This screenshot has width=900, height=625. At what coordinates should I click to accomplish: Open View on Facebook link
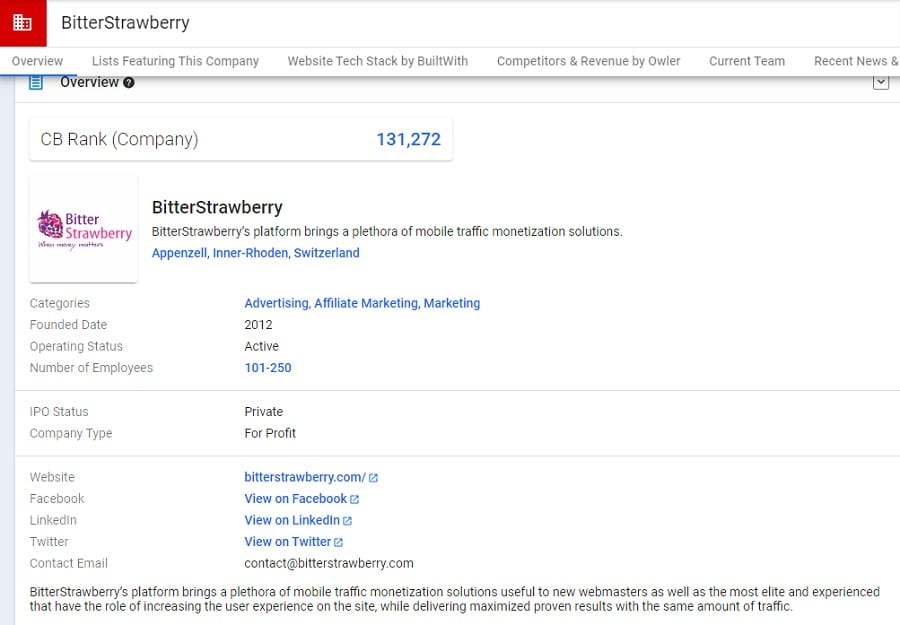pos(296,499)
